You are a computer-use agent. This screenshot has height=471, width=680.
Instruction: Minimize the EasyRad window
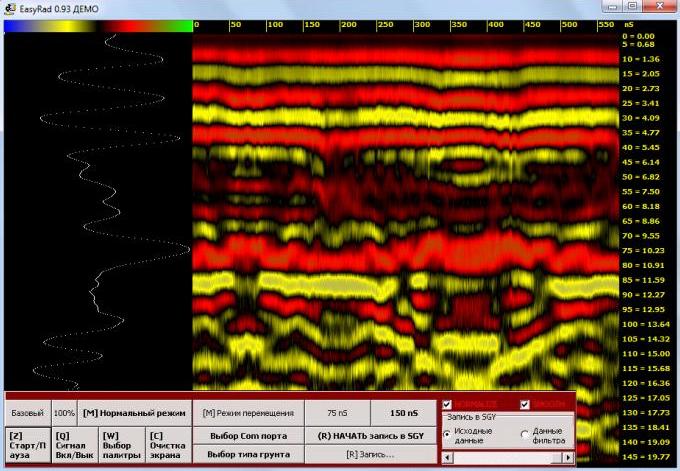point(612,6)
